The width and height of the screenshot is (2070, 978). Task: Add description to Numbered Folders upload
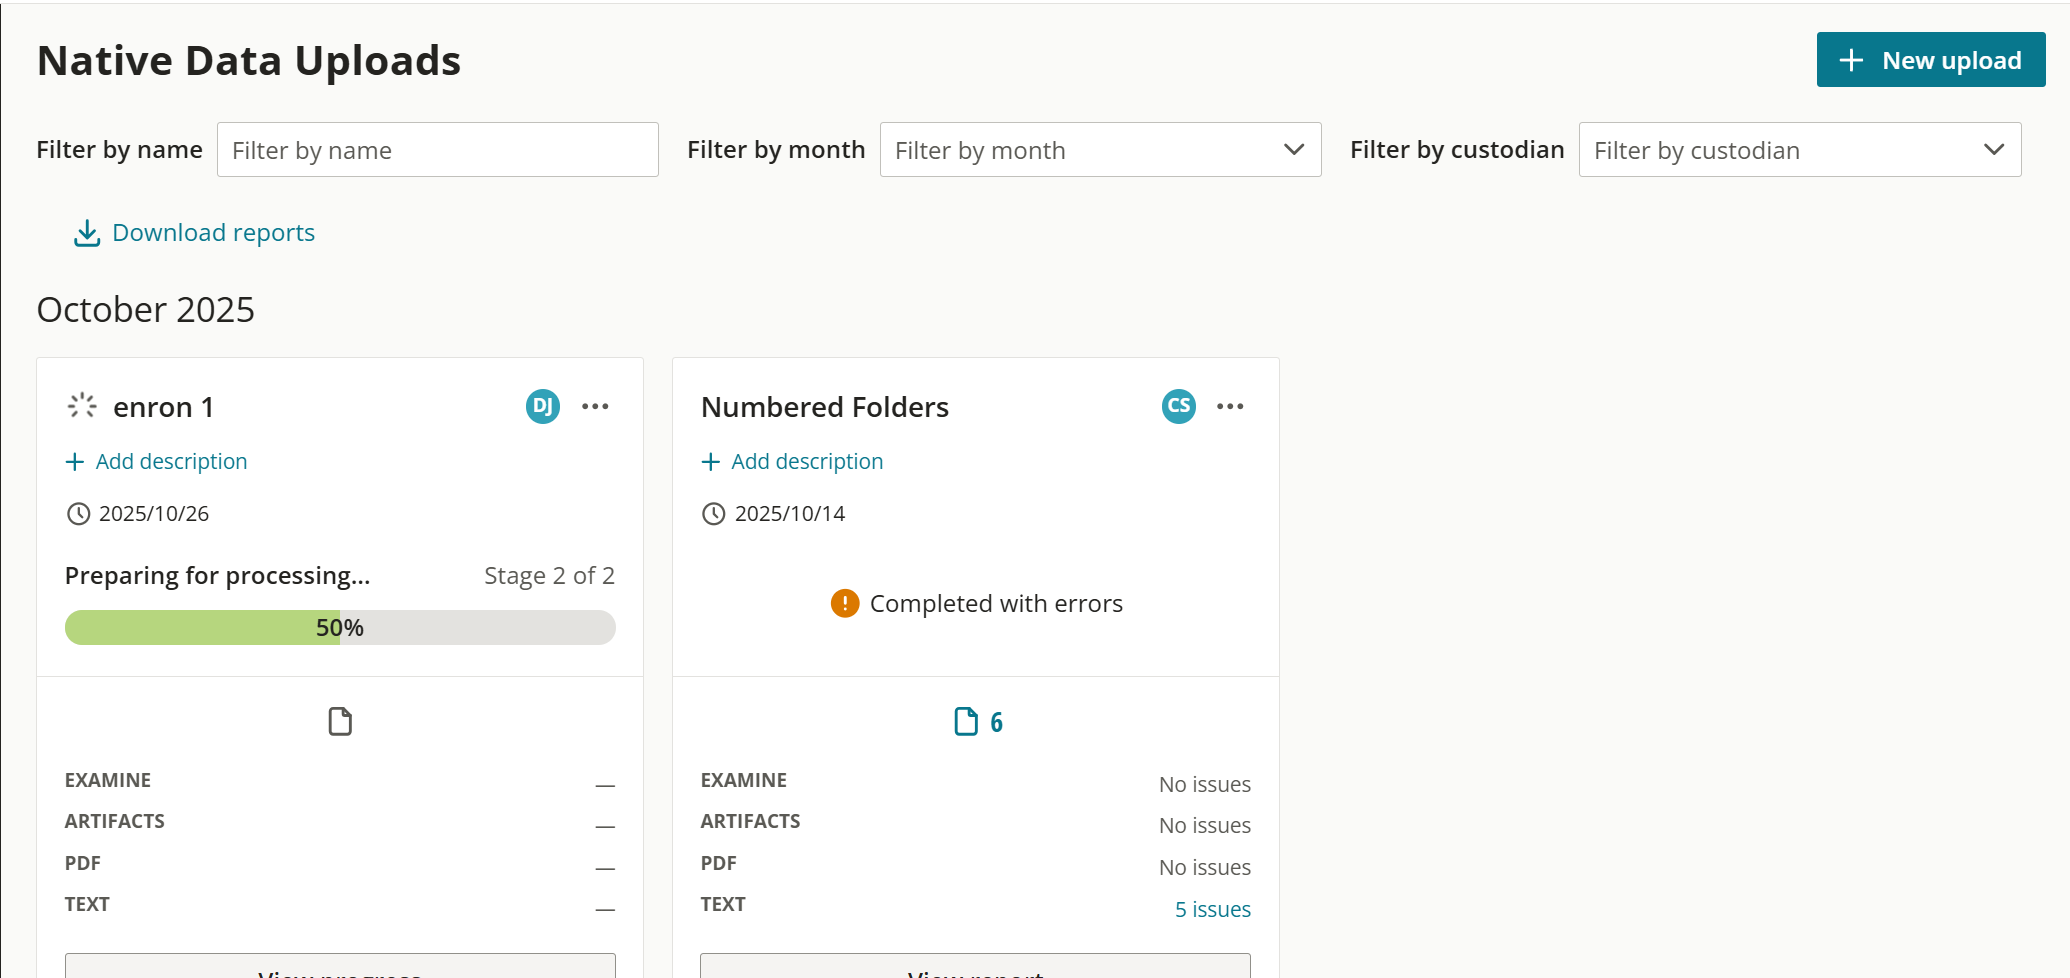click(792, 462)
